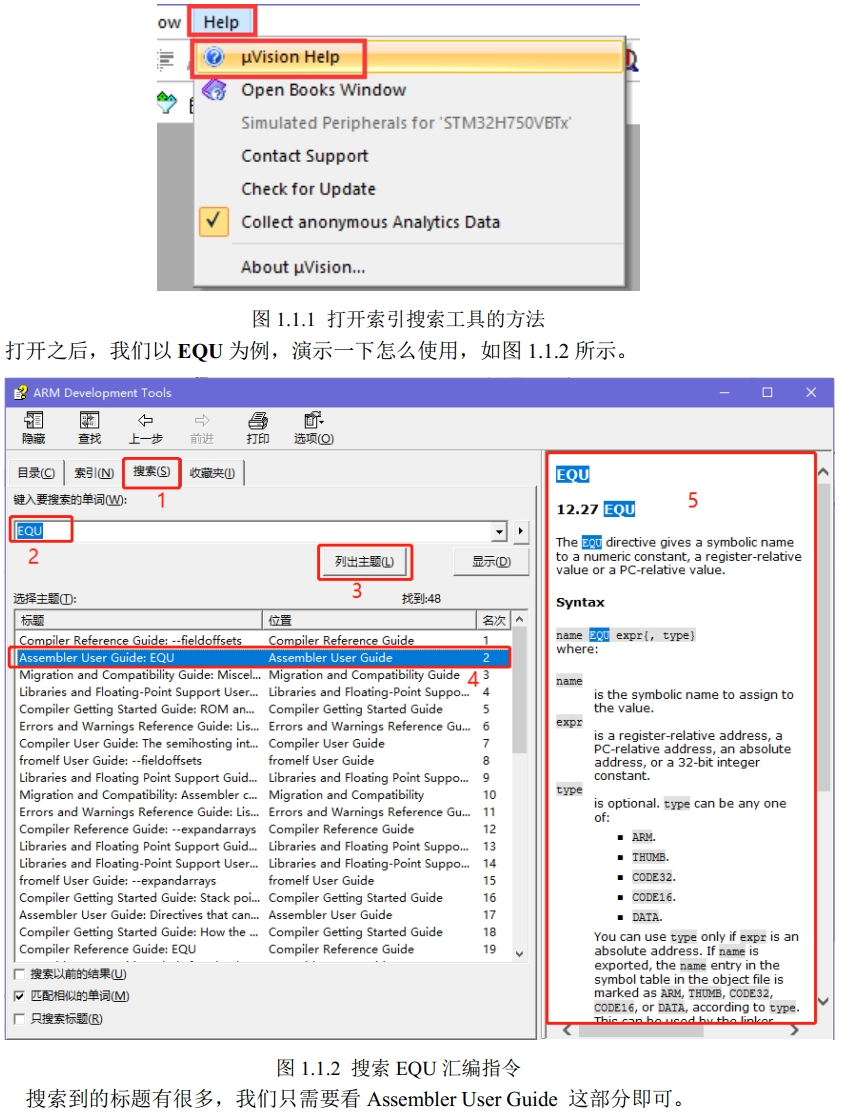Click the 列出主题 button
The image size is (853, 1117).
pos(365,562)
